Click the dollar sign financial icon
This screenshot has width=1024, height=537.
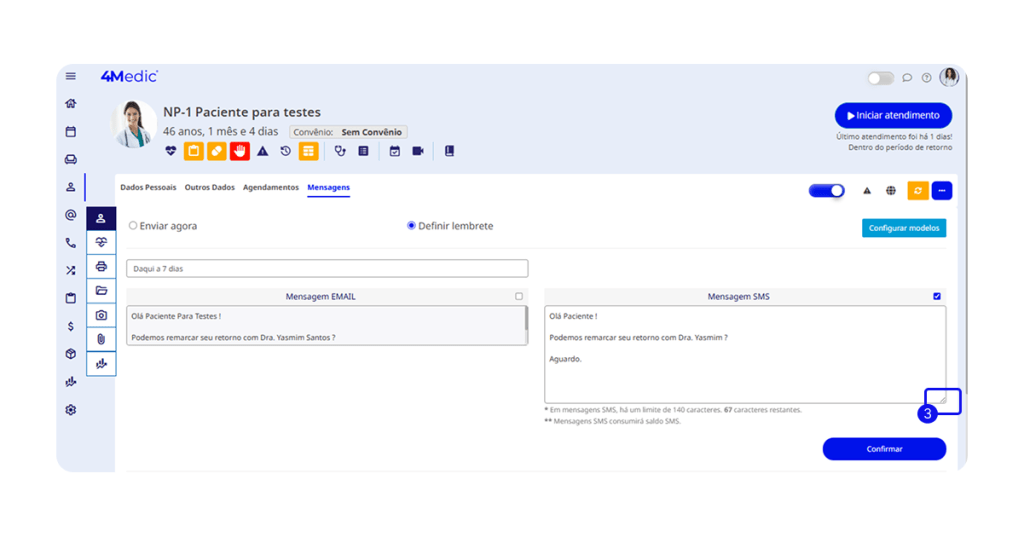71,326
